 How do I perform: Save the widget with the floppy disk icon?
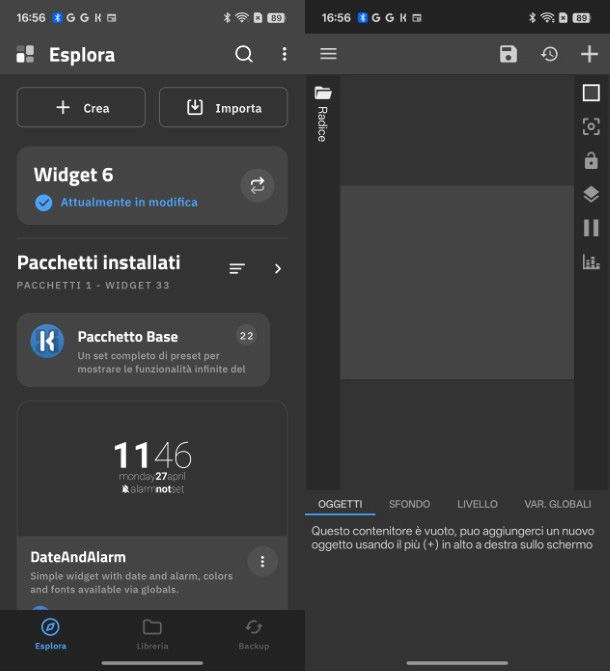pos(509,54)
